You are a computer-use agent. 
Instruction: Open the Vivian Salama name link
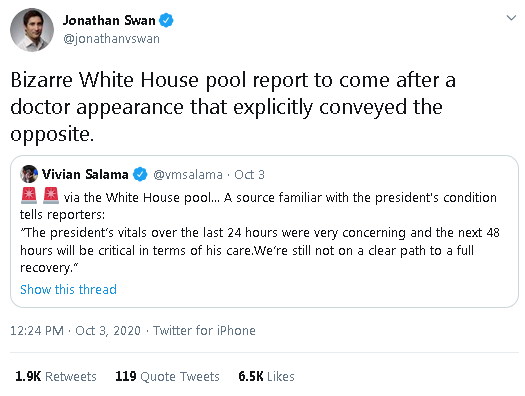[85, 174]
